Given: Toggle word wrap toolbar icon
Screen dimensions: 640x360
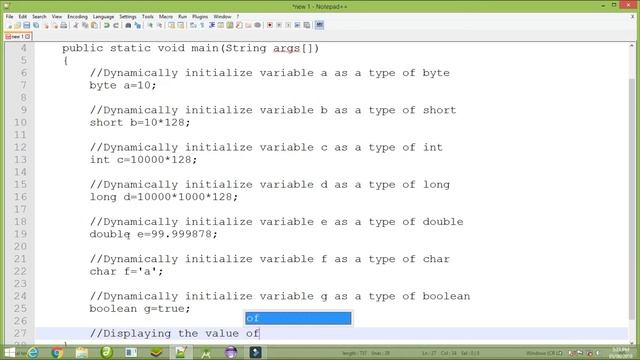Looking at the screenshot, I should point(193,25).
